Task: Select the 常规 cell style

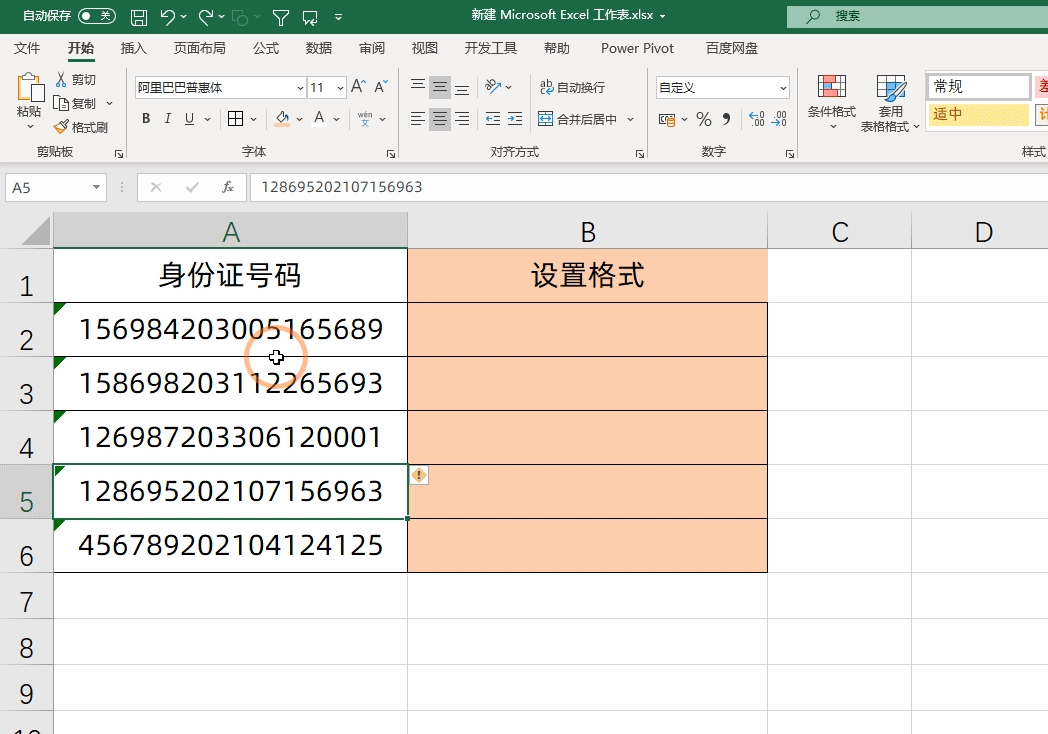Action: (x=978, y=87)
